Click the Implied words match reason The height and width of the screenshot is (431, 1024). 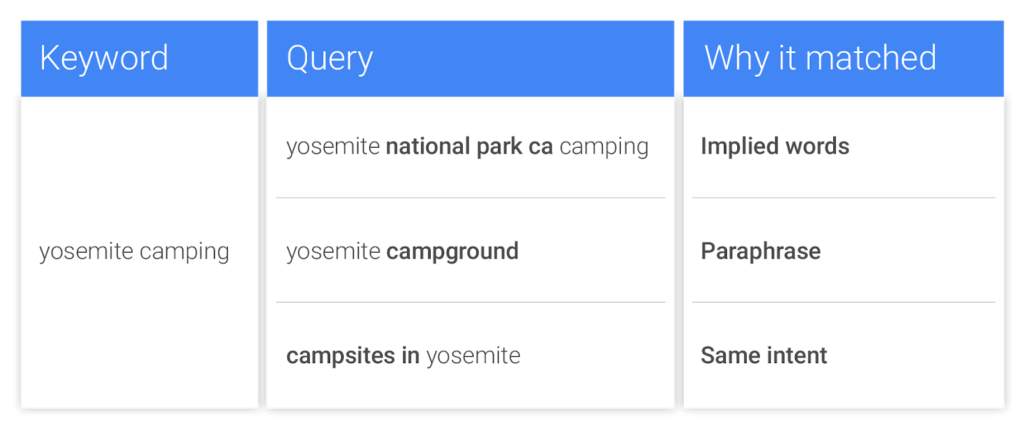pyautogui.click(x=775, y=147)
